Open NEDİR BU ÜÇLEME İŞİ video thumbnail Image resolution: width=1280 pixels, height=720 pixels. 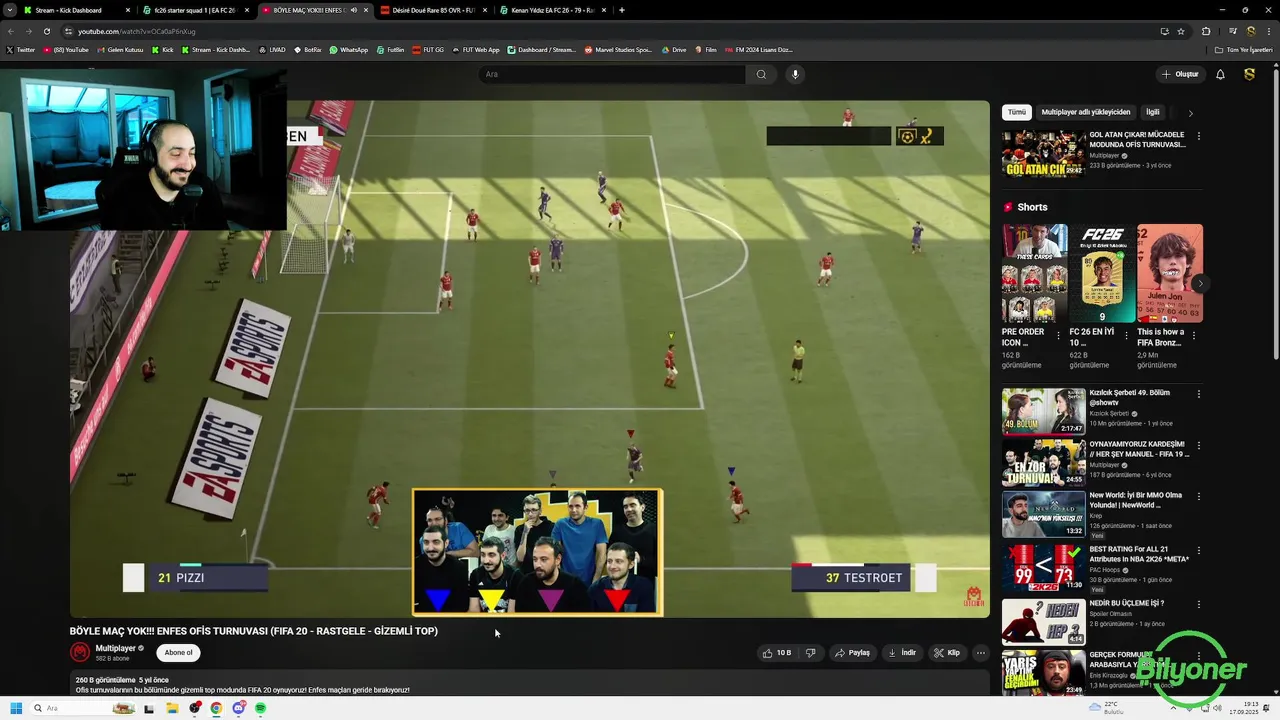click(x=1044, y=621)
